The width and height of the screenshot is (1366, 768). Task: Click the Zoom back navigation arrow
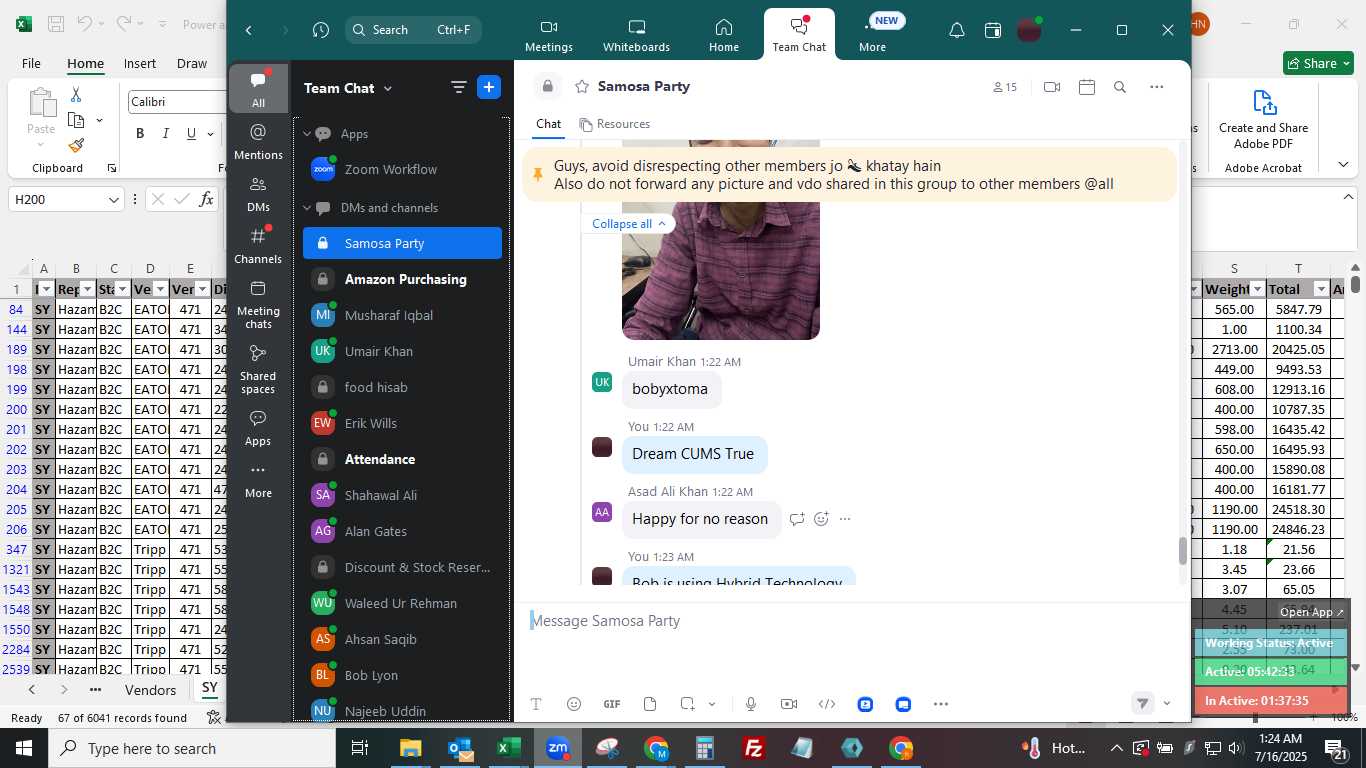249,30
